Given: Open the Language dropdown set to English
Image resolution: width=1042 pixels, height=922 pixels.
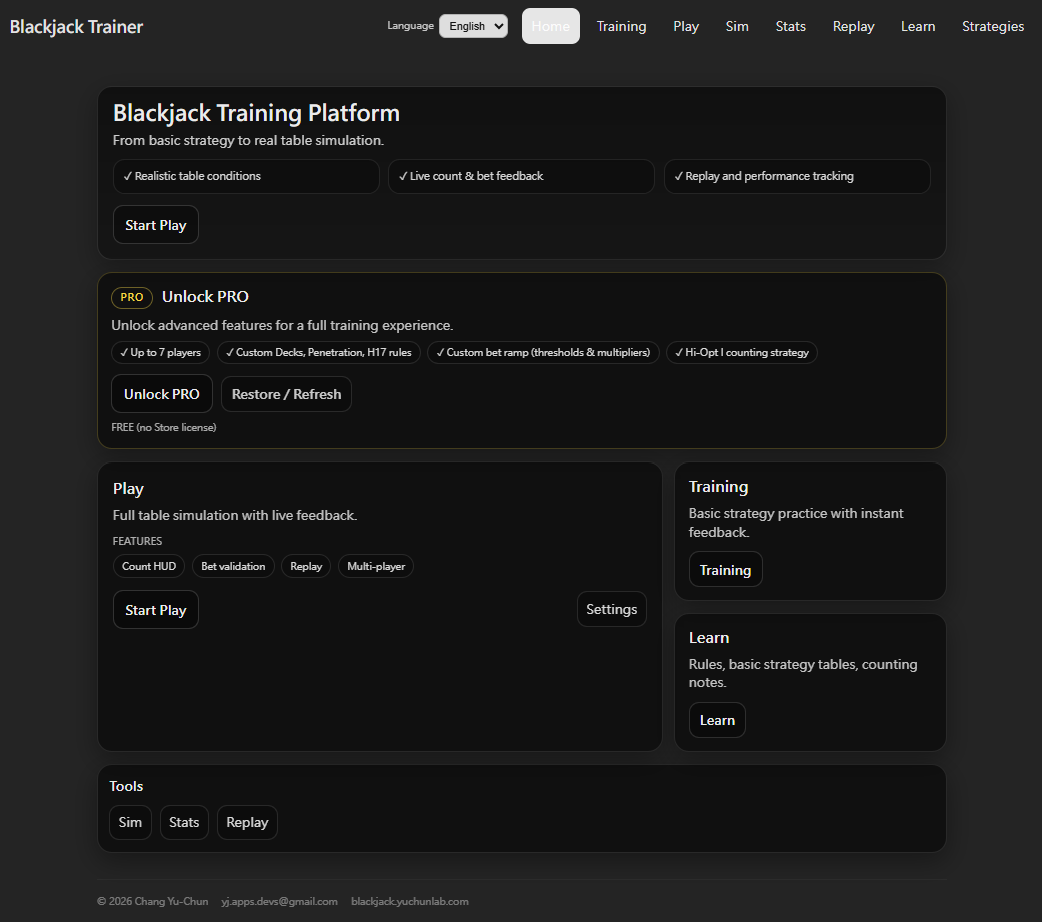Looking at the screenshot, I should (473, 26).
